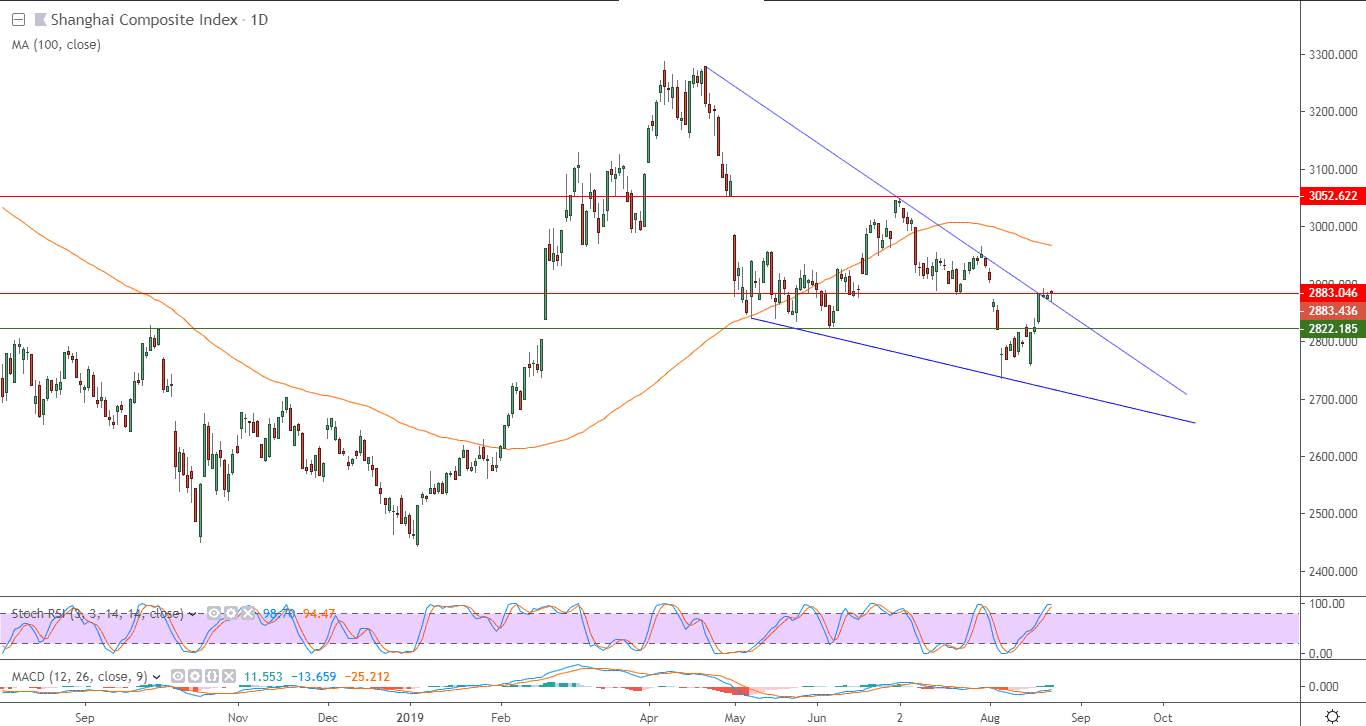The image size is (1366, 726).
Task: Click the Oct time axis label
Action: pyautogui.click(x=1162, y=717)
